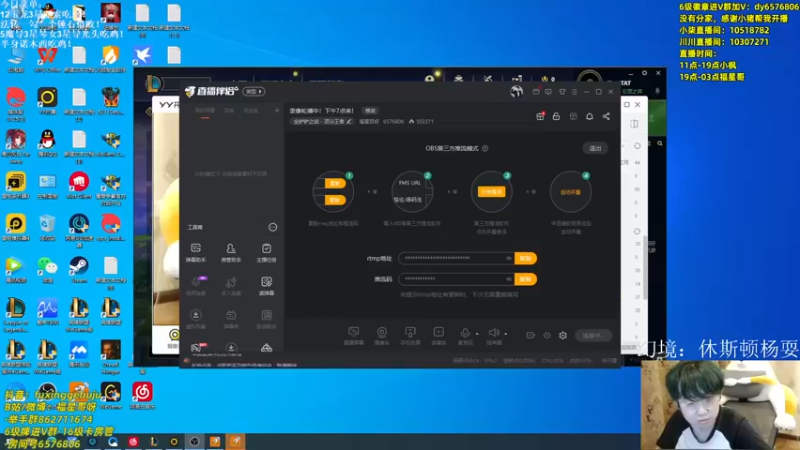Screen dimensions: 800x450
Task: Click the padlock icon in header
Action: 556,116
